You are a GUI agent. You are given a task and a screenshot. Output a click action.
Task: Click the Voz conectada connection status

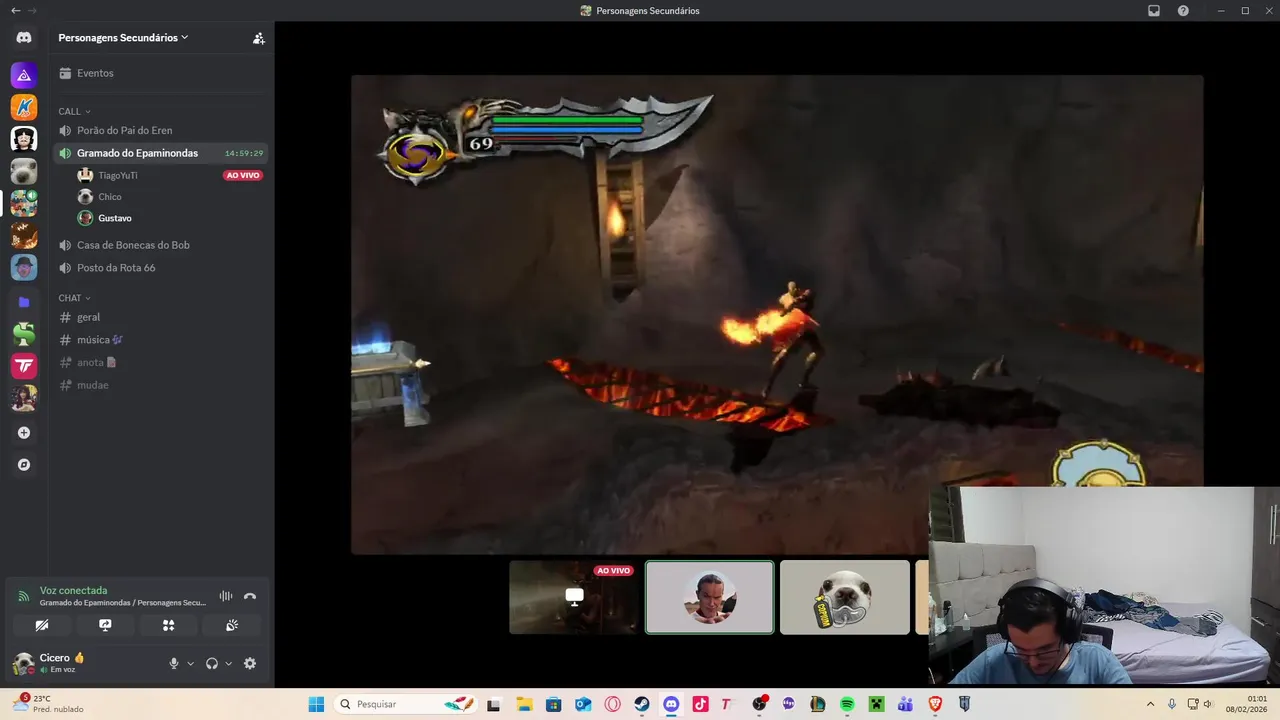pyautogui.click(x=73, y=590)
